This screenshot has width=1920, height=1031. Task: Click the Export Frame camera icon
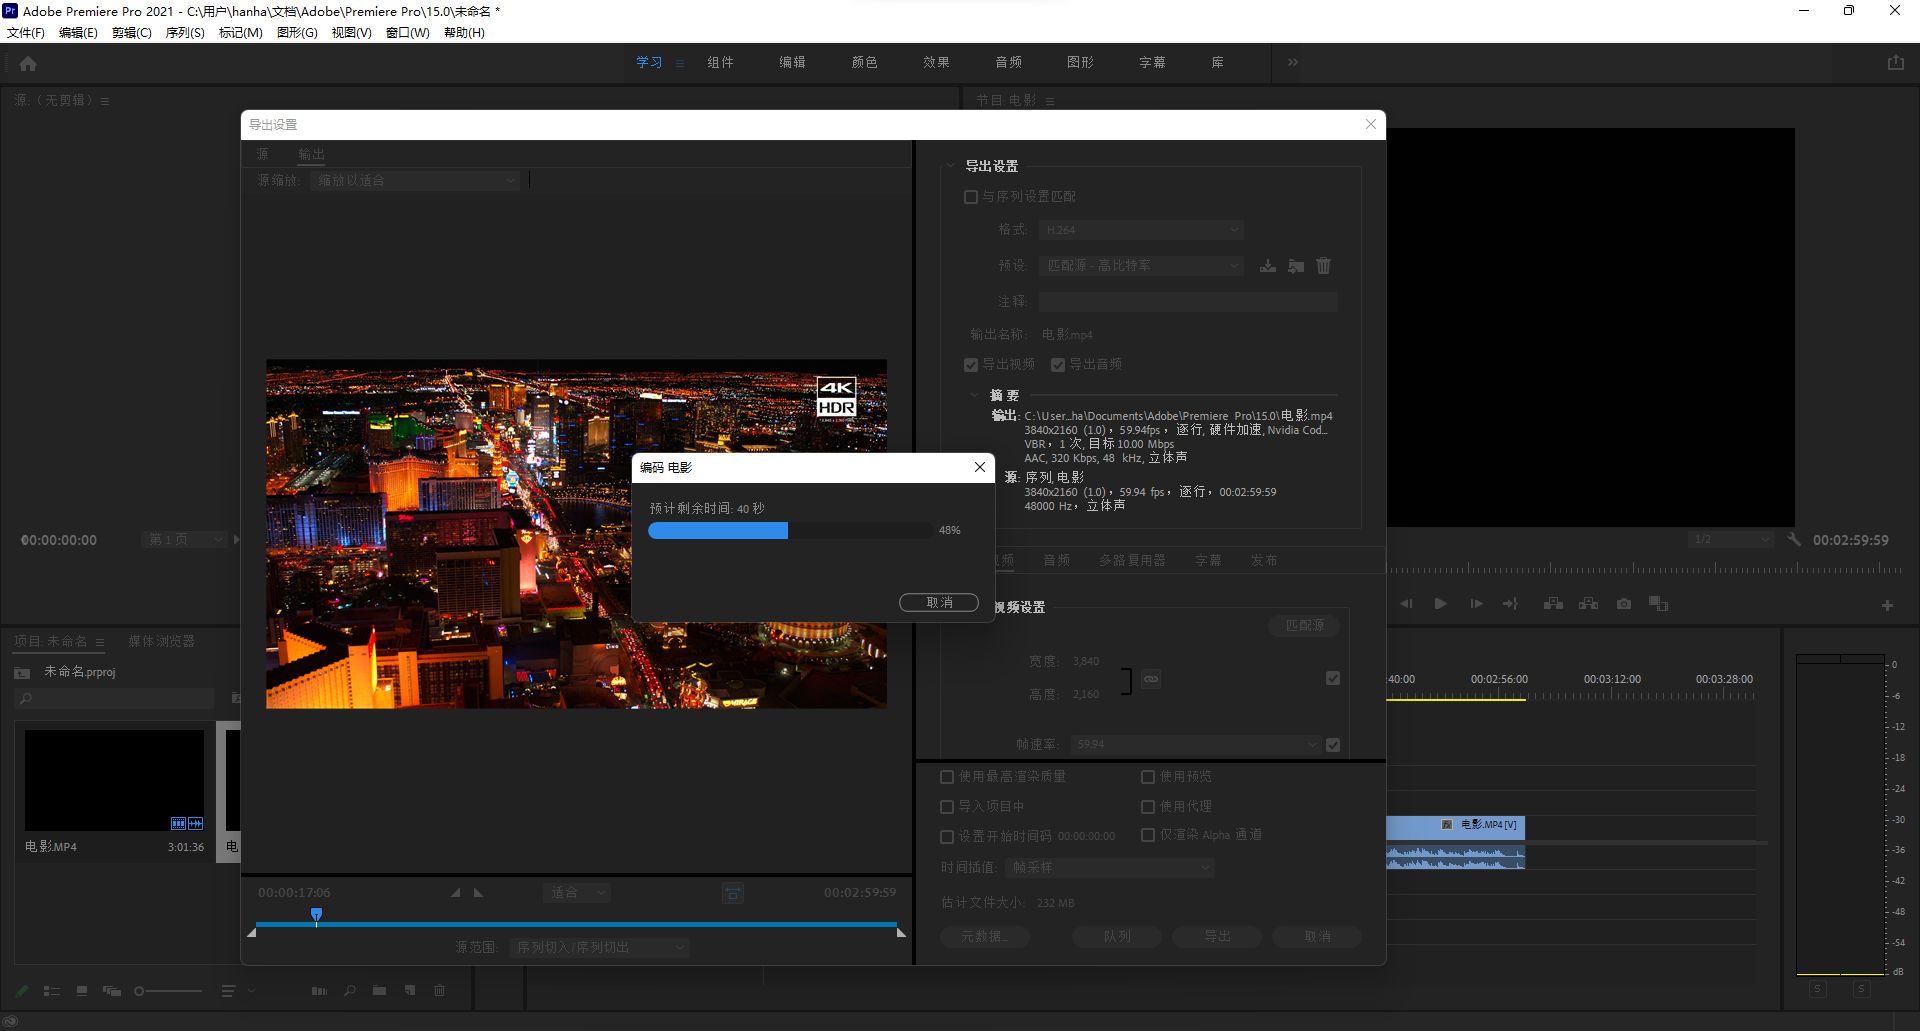click(x=1623, y=604)
